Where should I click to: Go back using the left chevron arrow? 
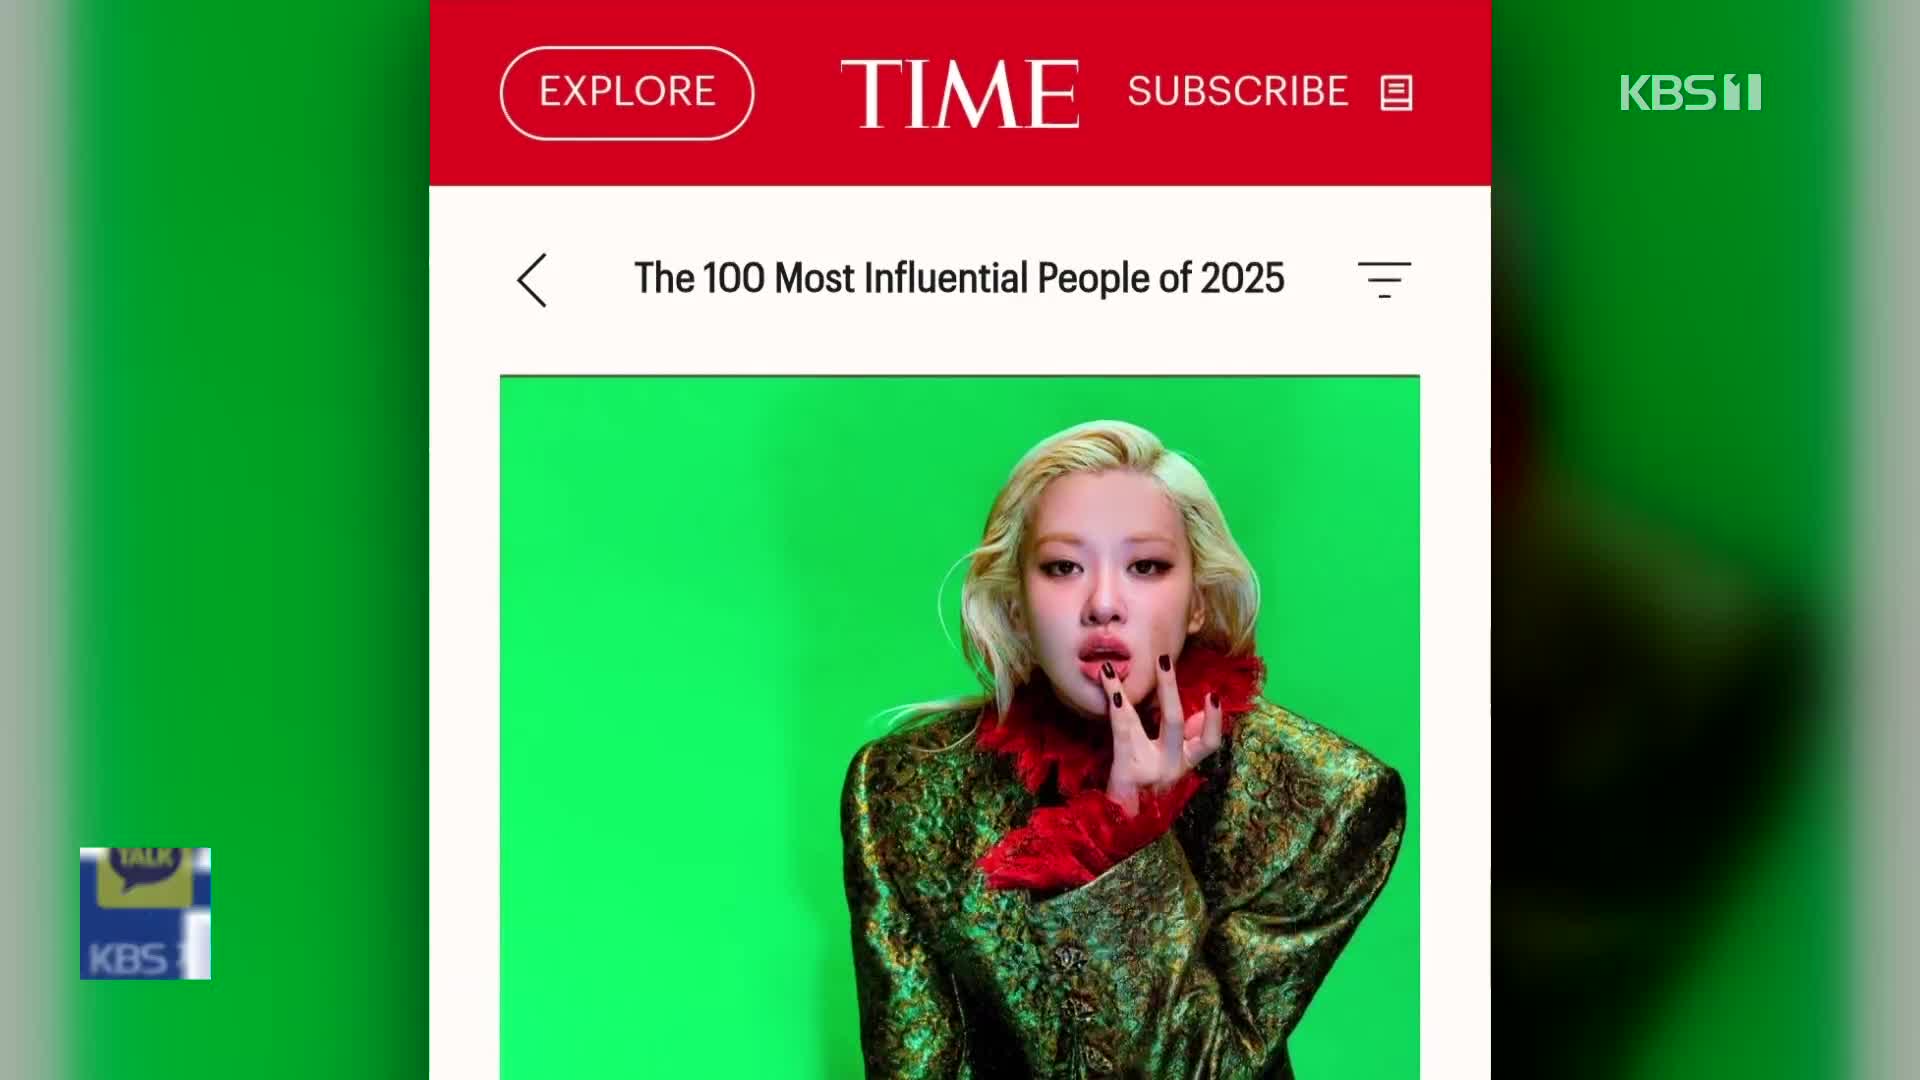[x=532, y=279]
